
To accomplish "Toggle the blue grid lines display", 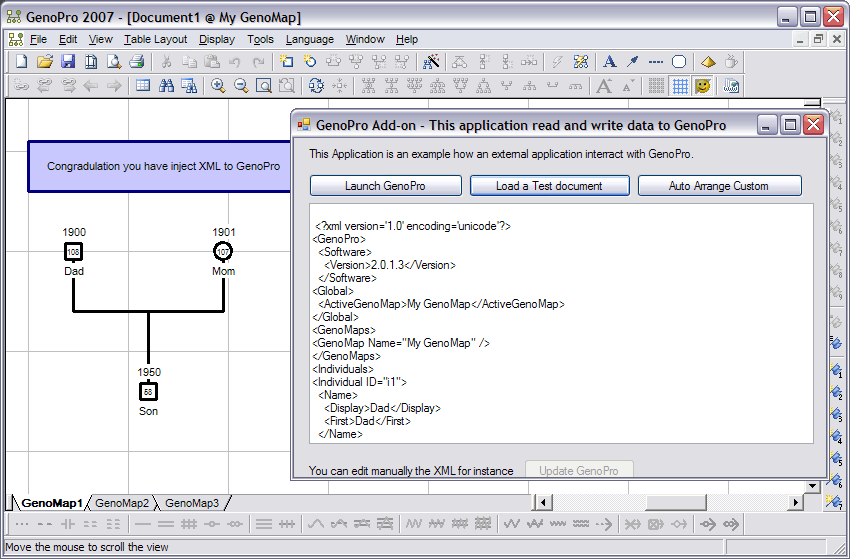I will [680, 86].
